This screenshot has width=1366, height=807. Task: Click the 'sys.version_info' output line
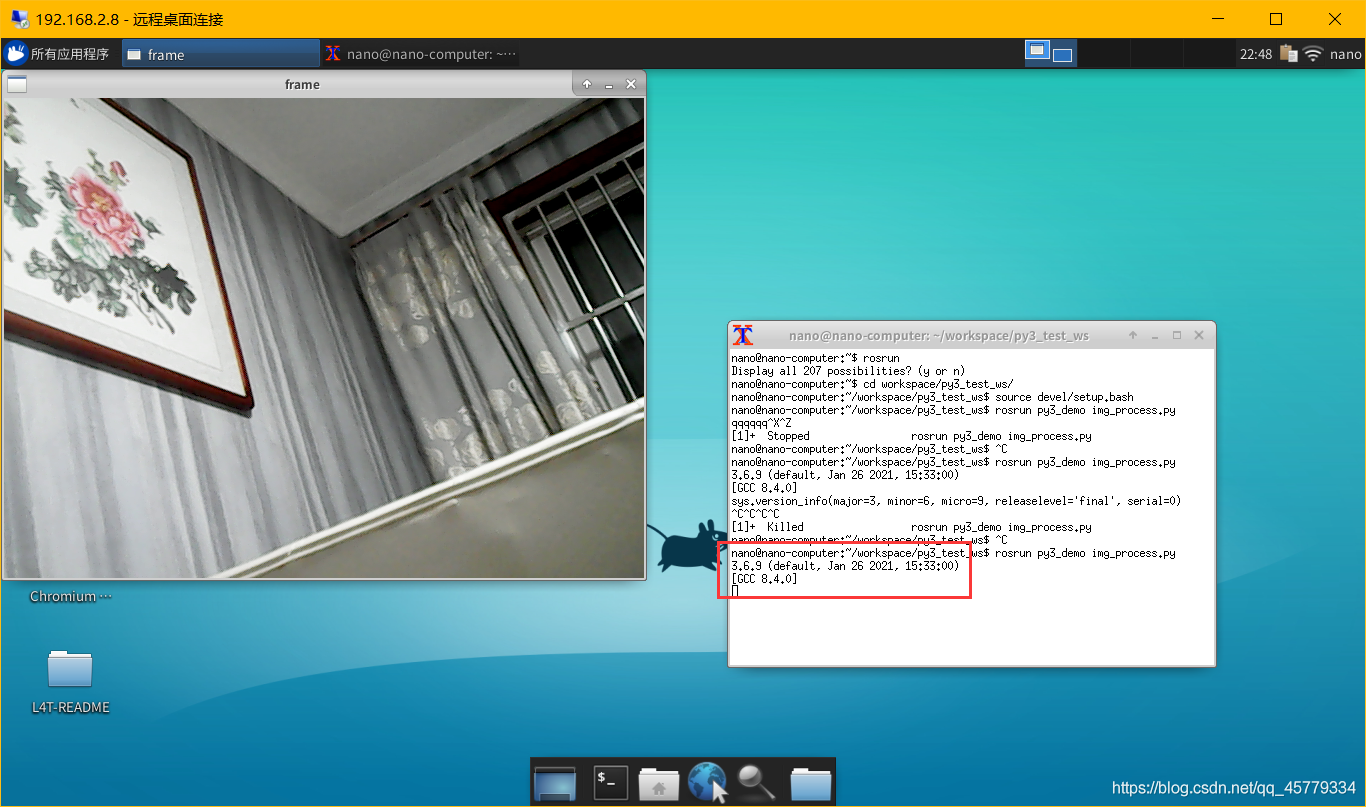click(x=956, y=501)
